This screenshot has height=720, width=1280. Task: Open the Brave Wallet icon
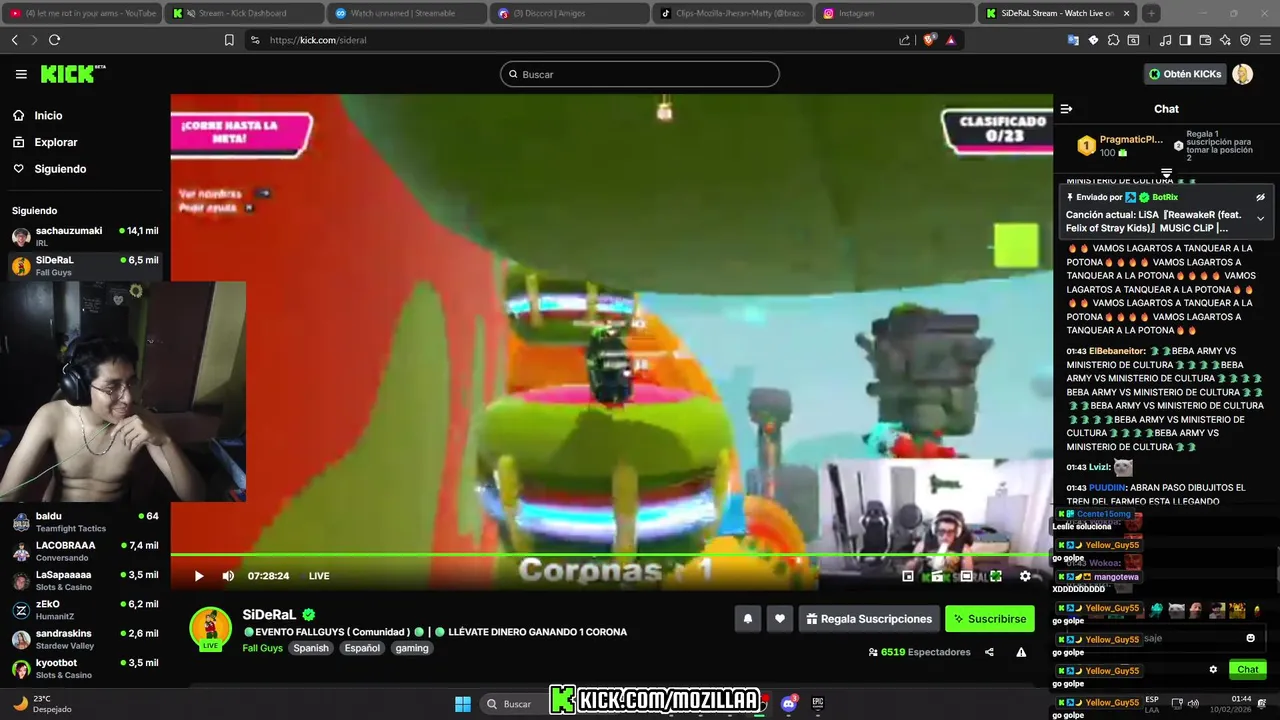[1205, 40]
